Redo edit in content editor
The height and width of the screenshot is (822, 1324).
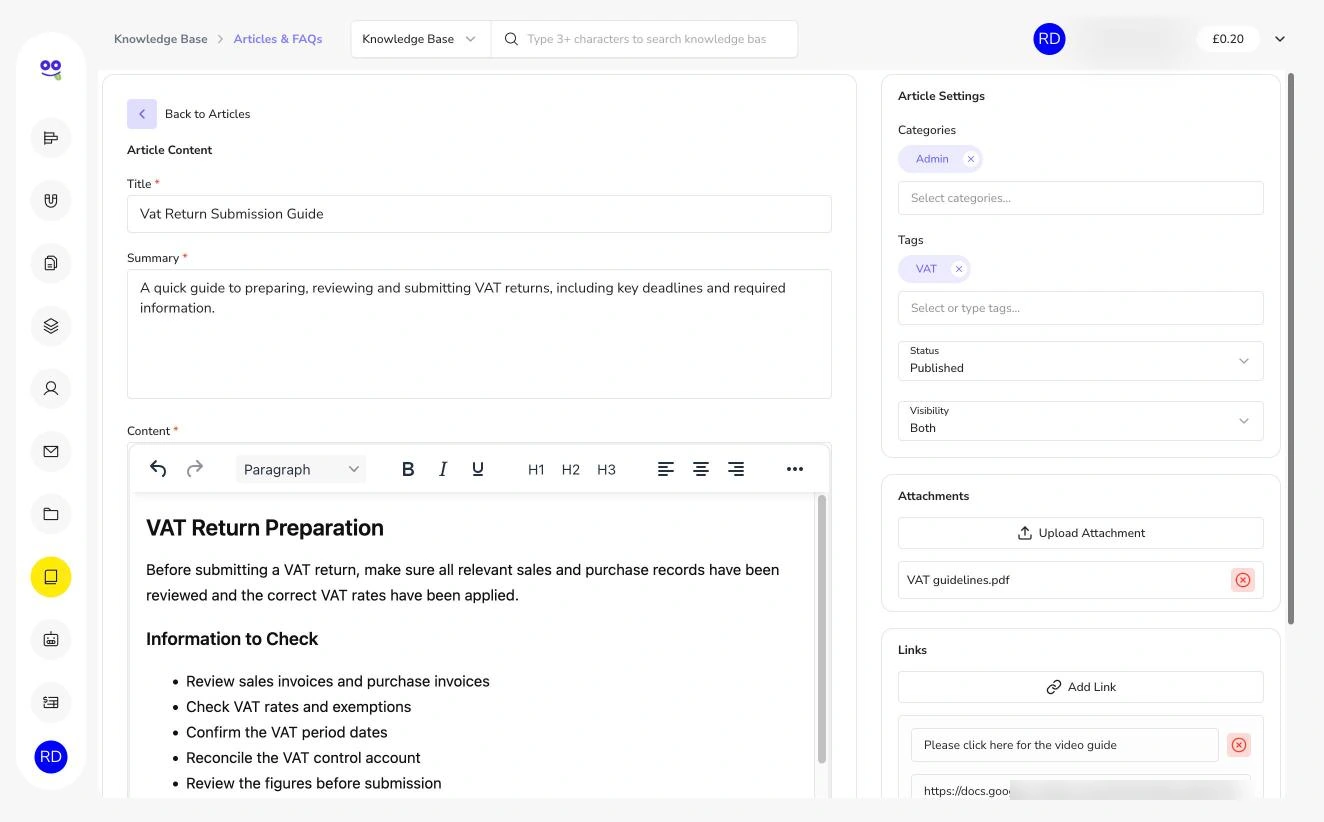(195, 469)
